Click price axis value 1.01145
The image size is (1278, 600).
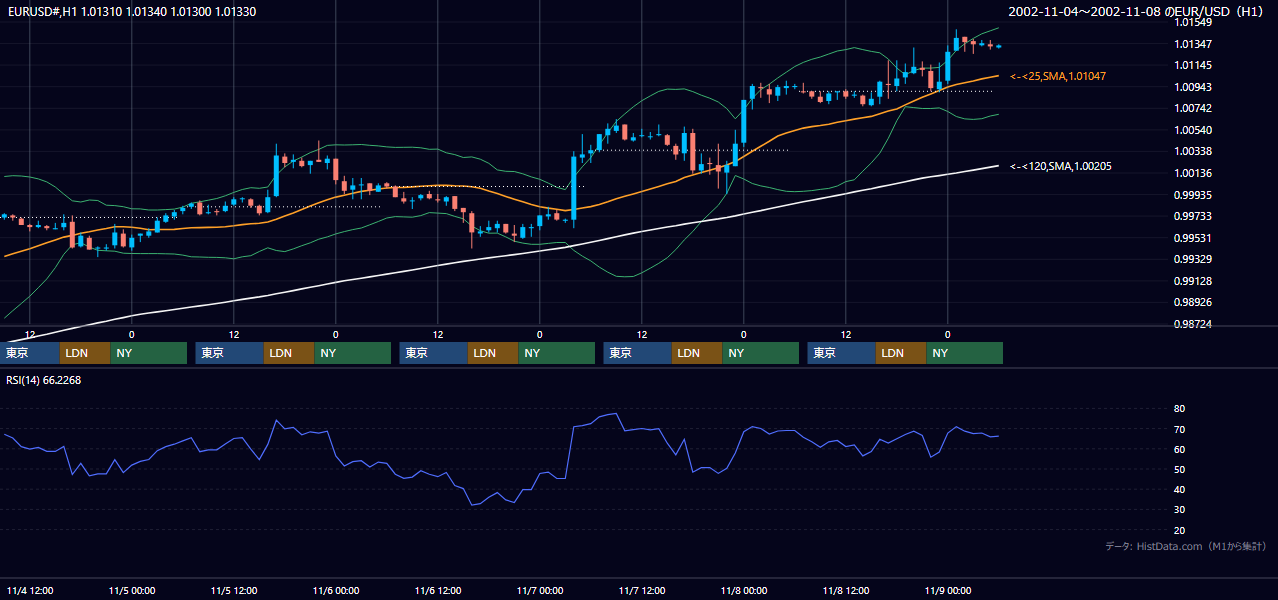pos(1192,65)
